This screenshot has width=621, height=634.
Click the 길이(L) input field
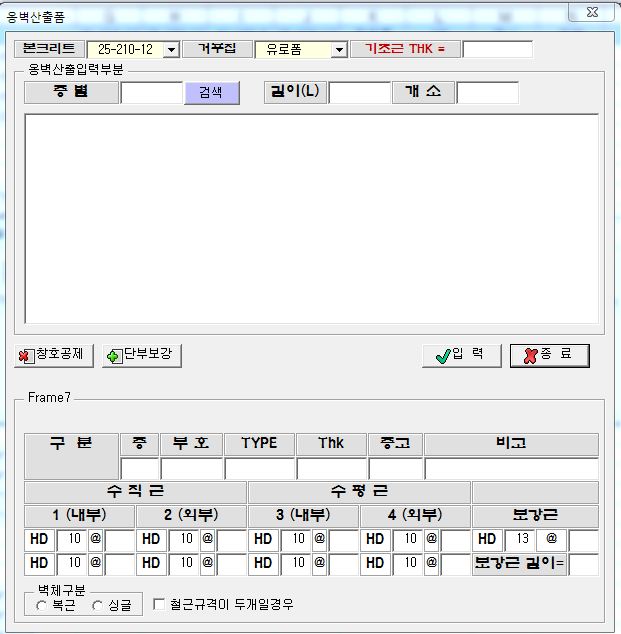pos(360,93)
